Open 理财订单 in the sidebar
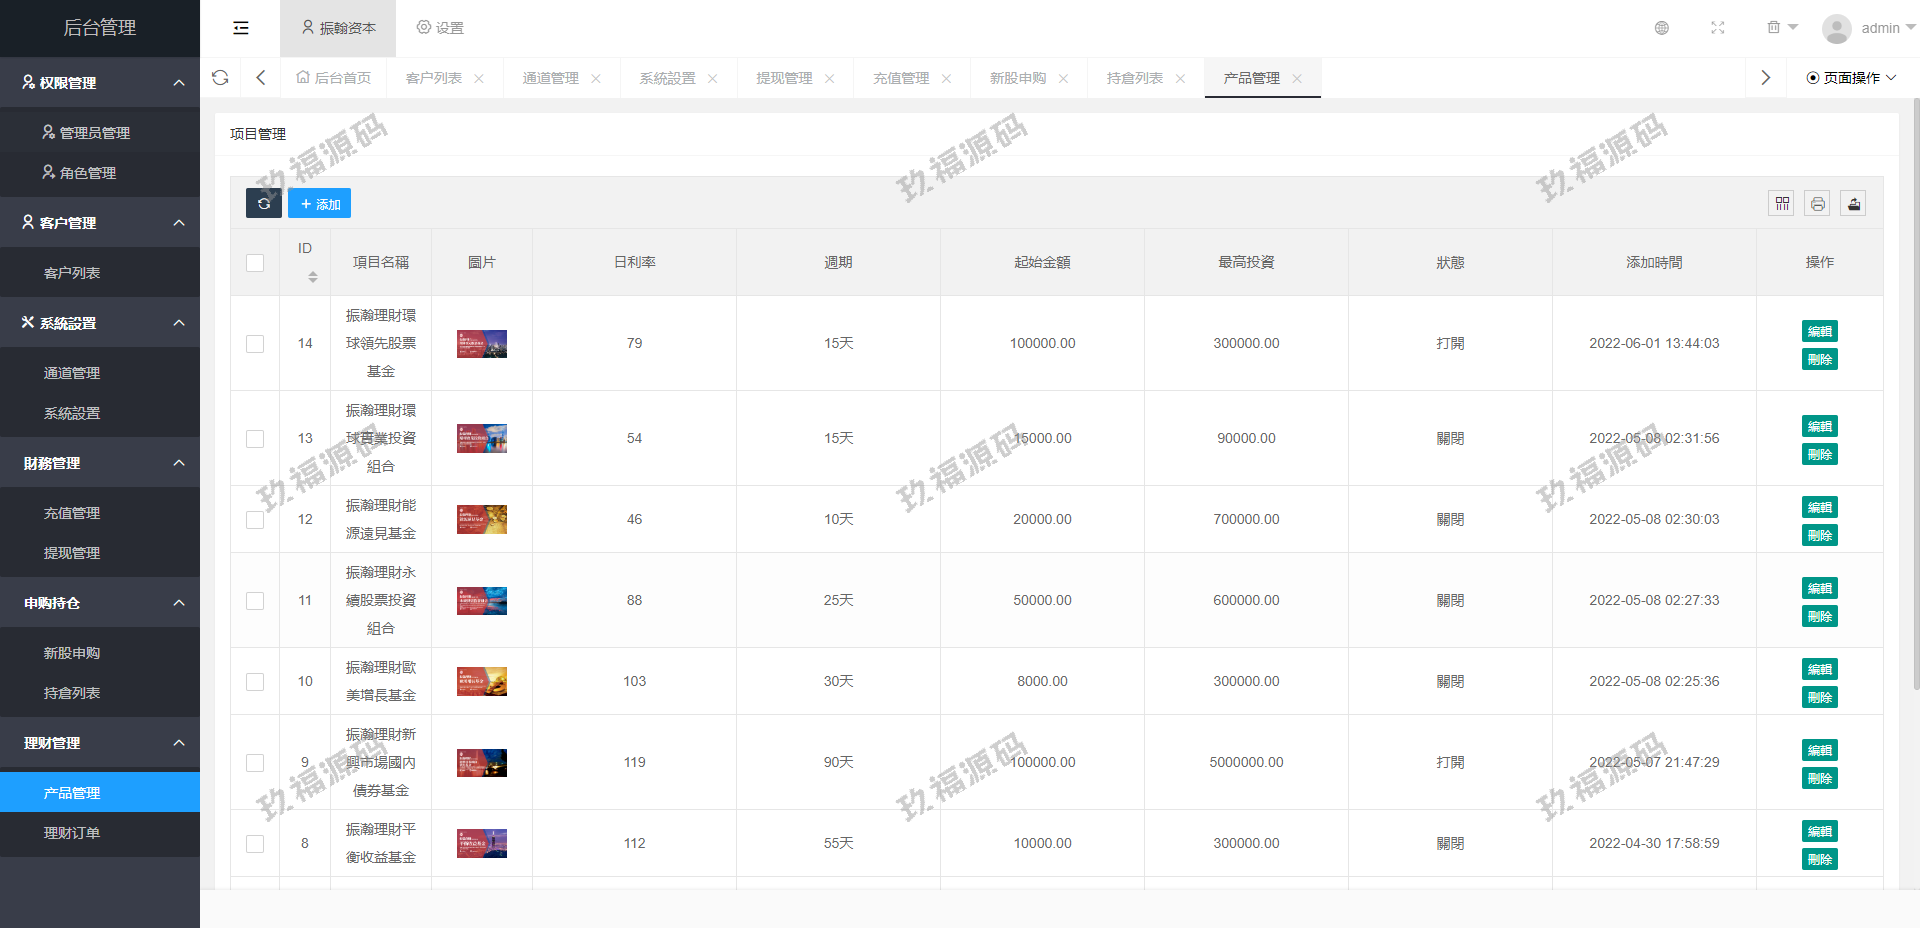 point(72,833)
